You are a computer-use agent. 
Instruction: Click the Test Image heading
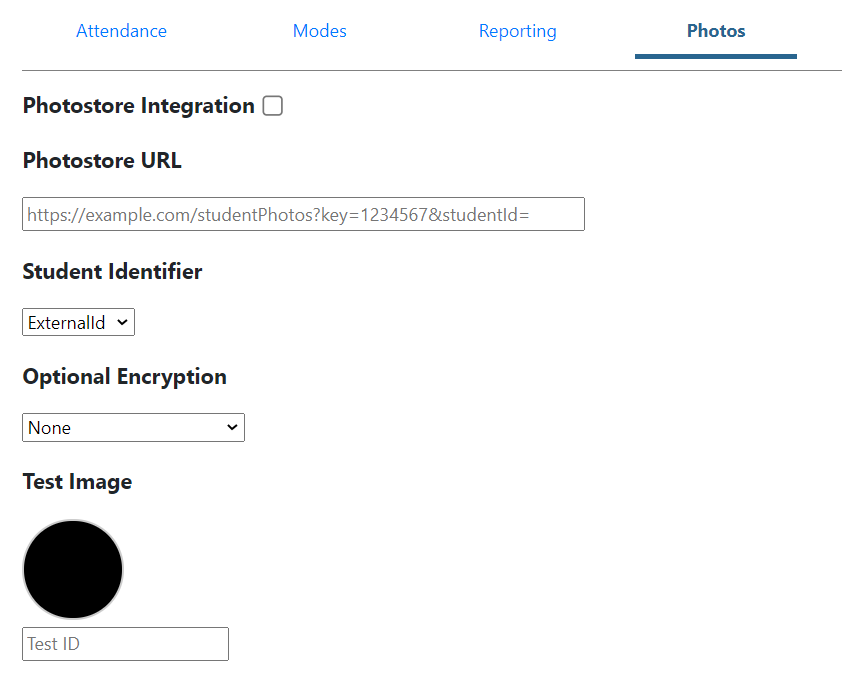(x=77, y=482)
